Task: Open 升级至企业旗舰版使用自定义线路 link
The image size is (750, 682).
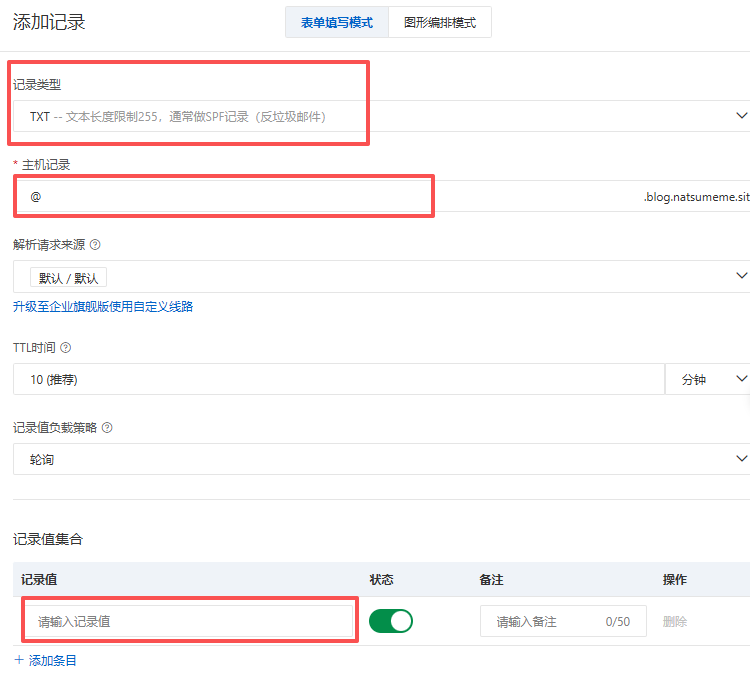Action: pyautogui.click(x=103, y=307)
